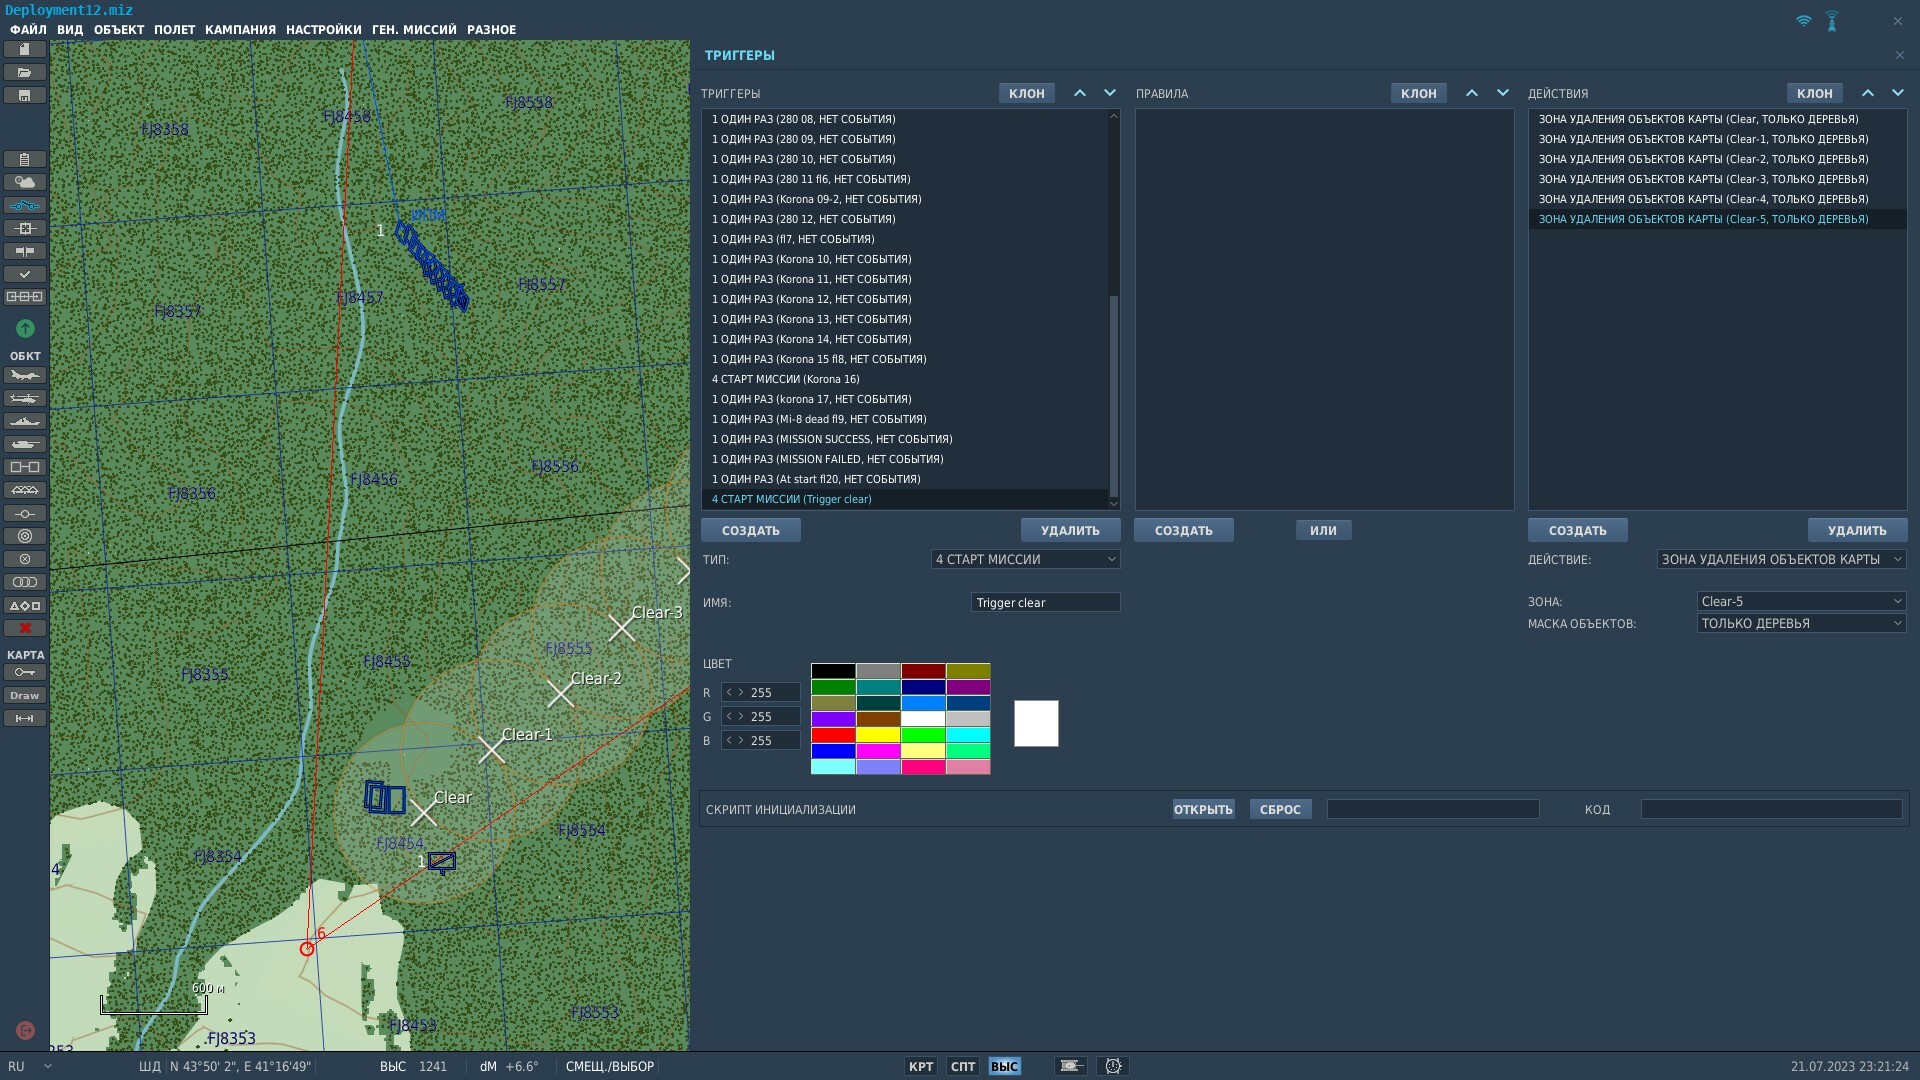Click the triggers list scrollbar
1920x1080 pixels.
(x=1113, y=395)
